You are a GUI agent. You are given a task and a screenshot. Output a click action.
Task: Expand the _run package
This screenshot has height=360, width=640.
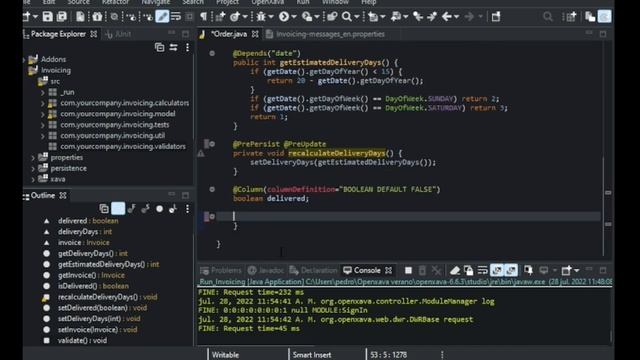[42, 92]
